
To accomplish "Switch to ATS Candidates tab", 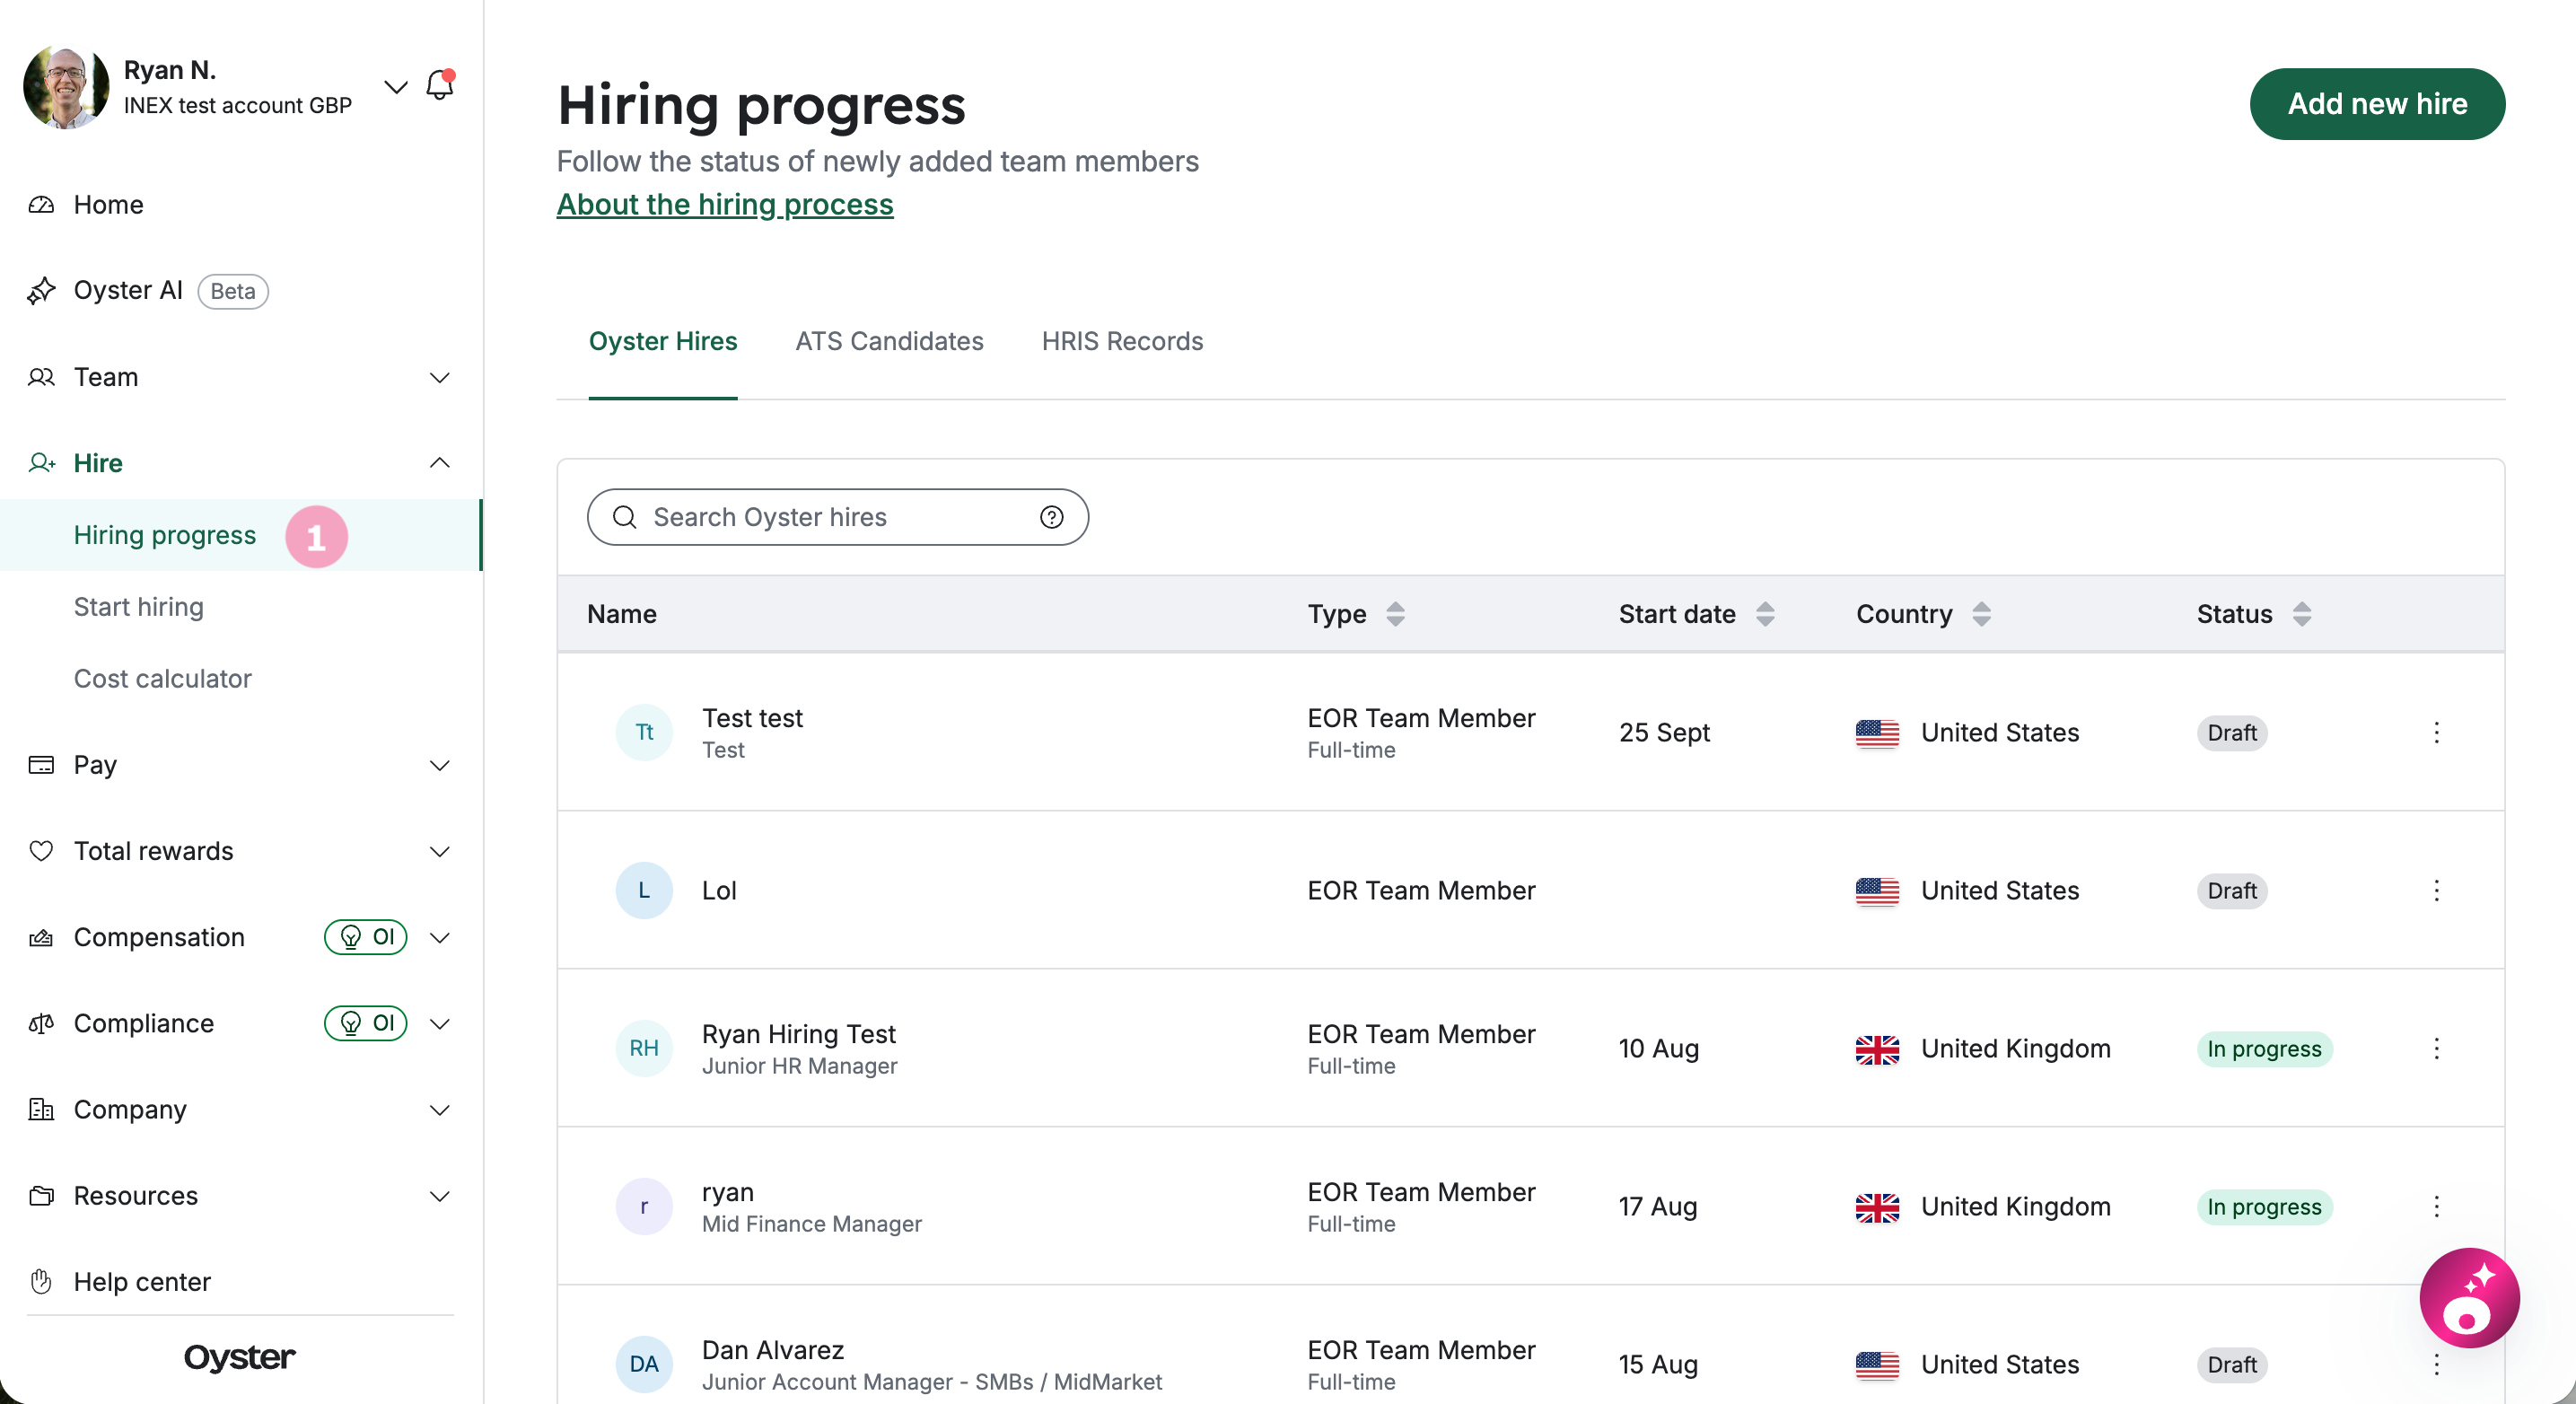I will tap(889, 341).
